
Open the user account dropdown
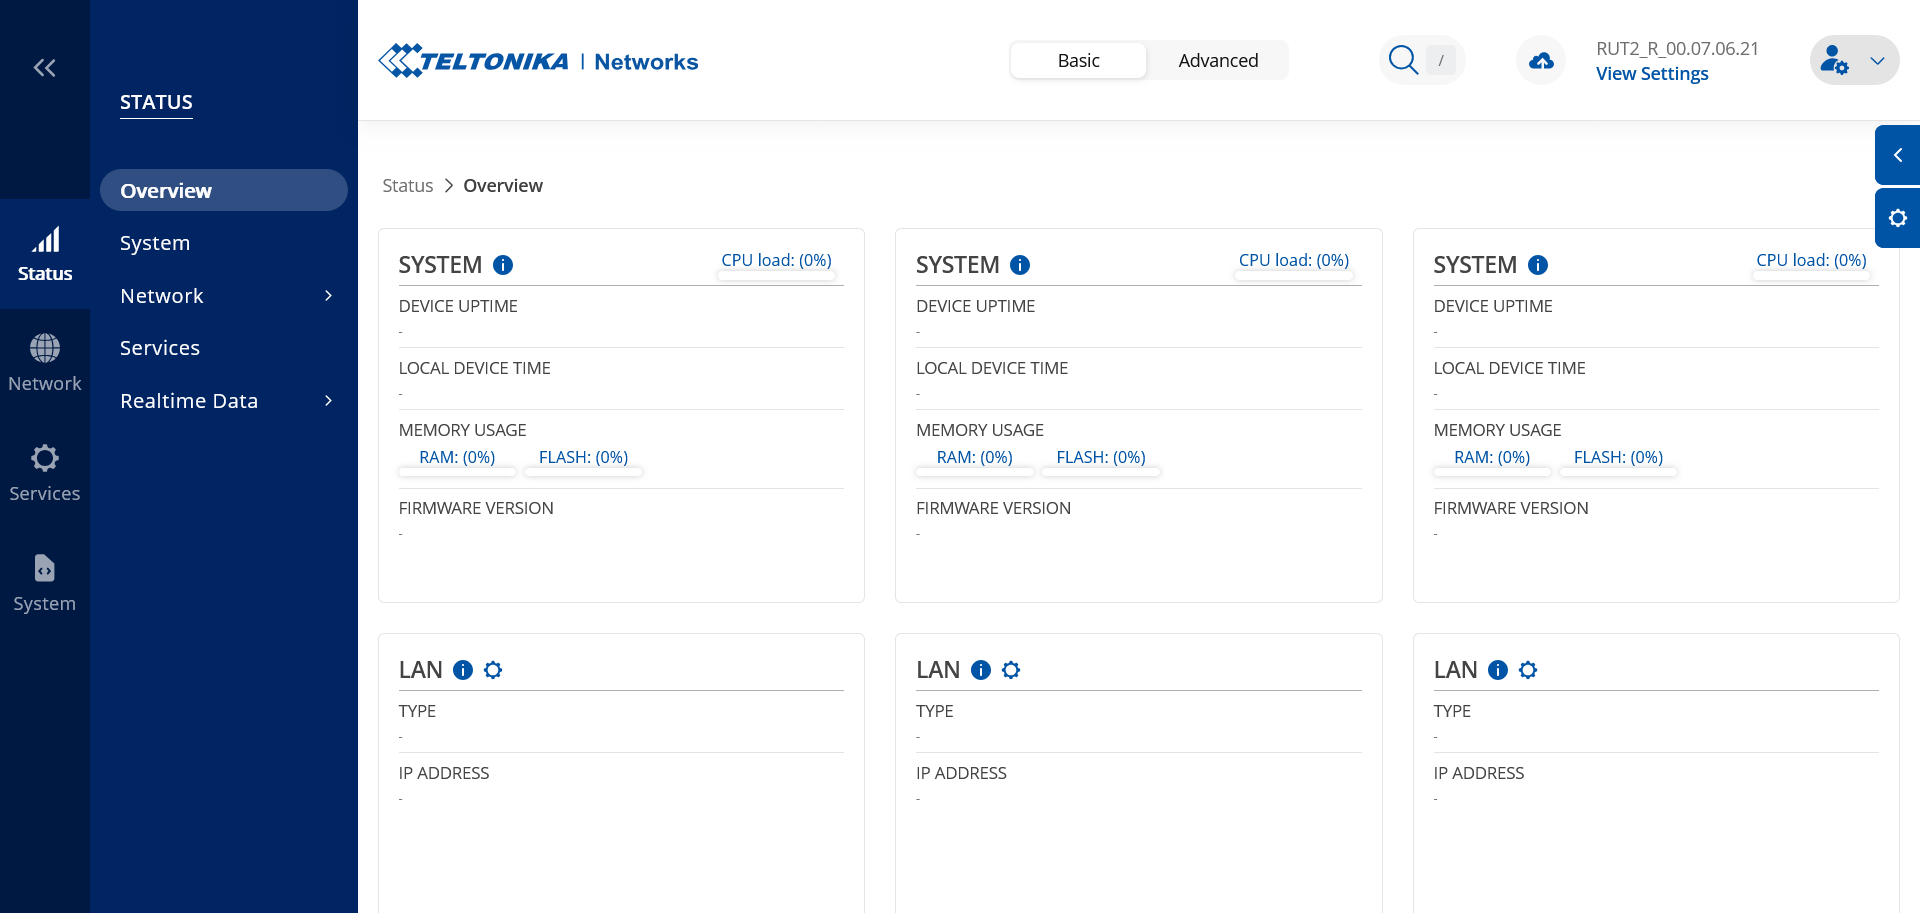click(1854, 61)
